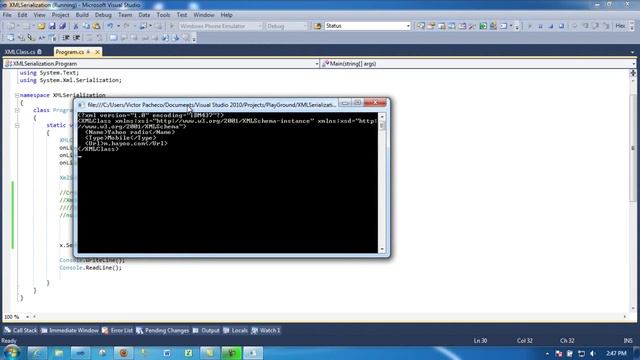This screenshot has height=360, width=640.
Task: Select the Program.cs document tab
Action: 70,52
